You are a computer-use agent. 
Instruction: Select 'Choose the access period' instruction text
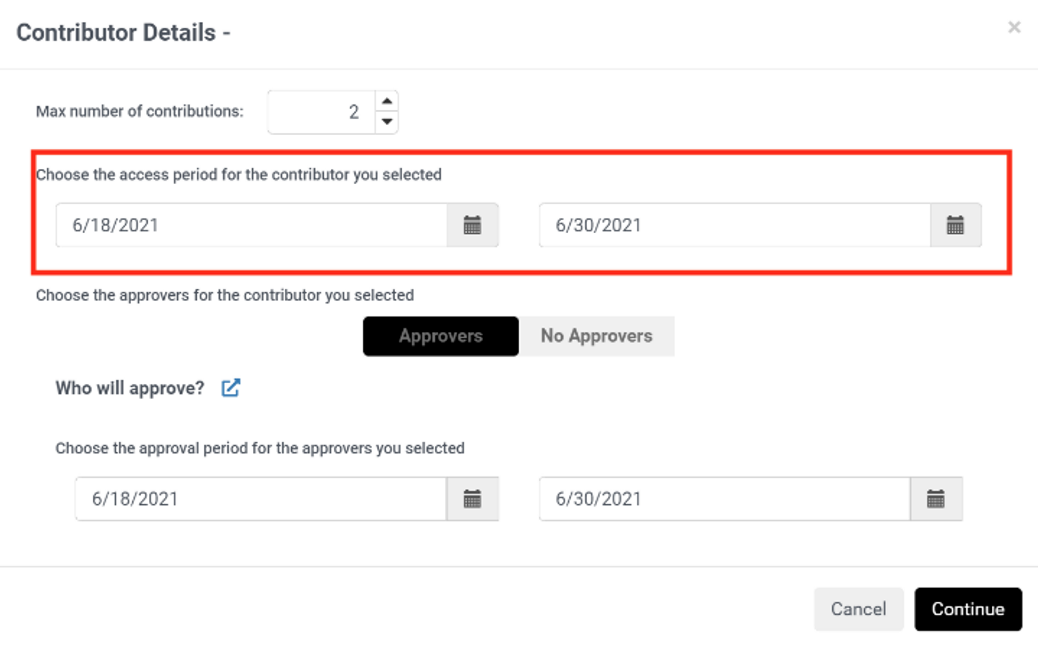pyautogui.click(x=239, y=175)
